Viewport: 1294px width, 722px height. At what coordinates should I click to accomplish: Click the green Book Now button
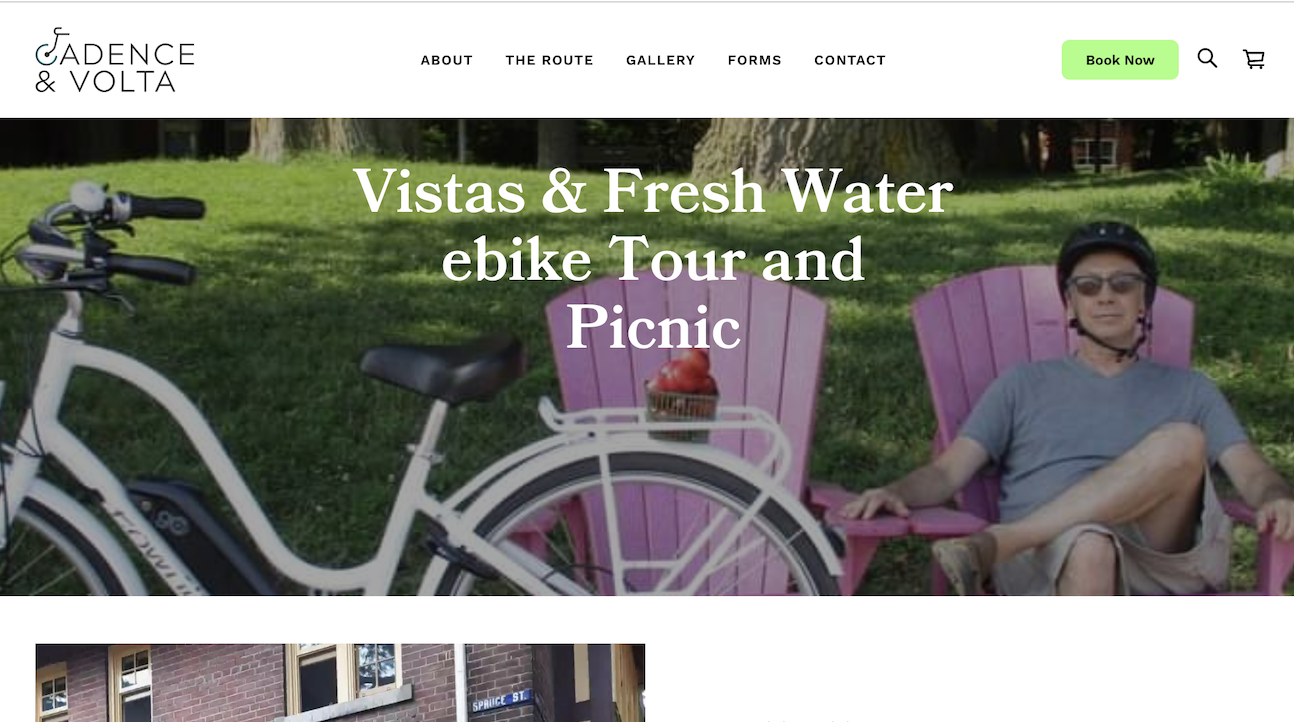tap(1120, 60)
